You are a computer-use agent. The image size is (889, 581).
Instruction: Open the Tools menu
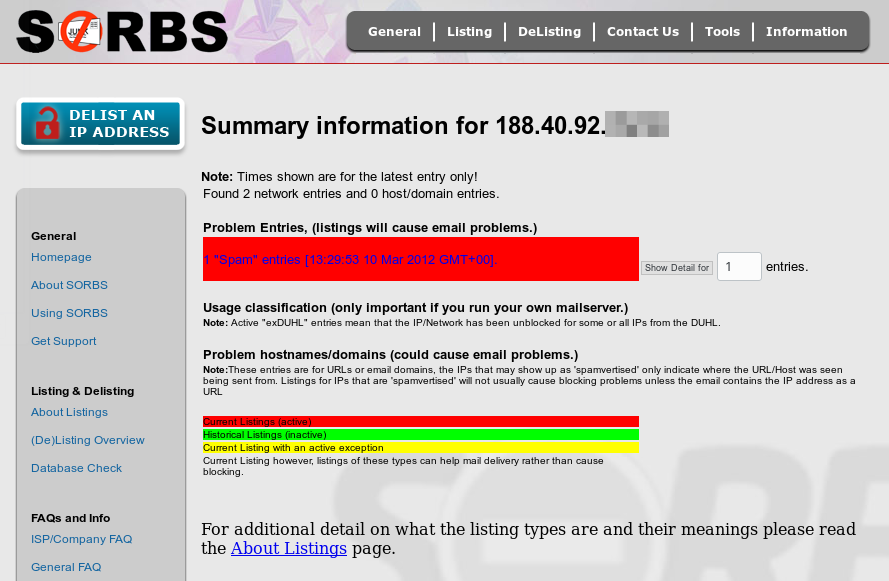[722, 32]
